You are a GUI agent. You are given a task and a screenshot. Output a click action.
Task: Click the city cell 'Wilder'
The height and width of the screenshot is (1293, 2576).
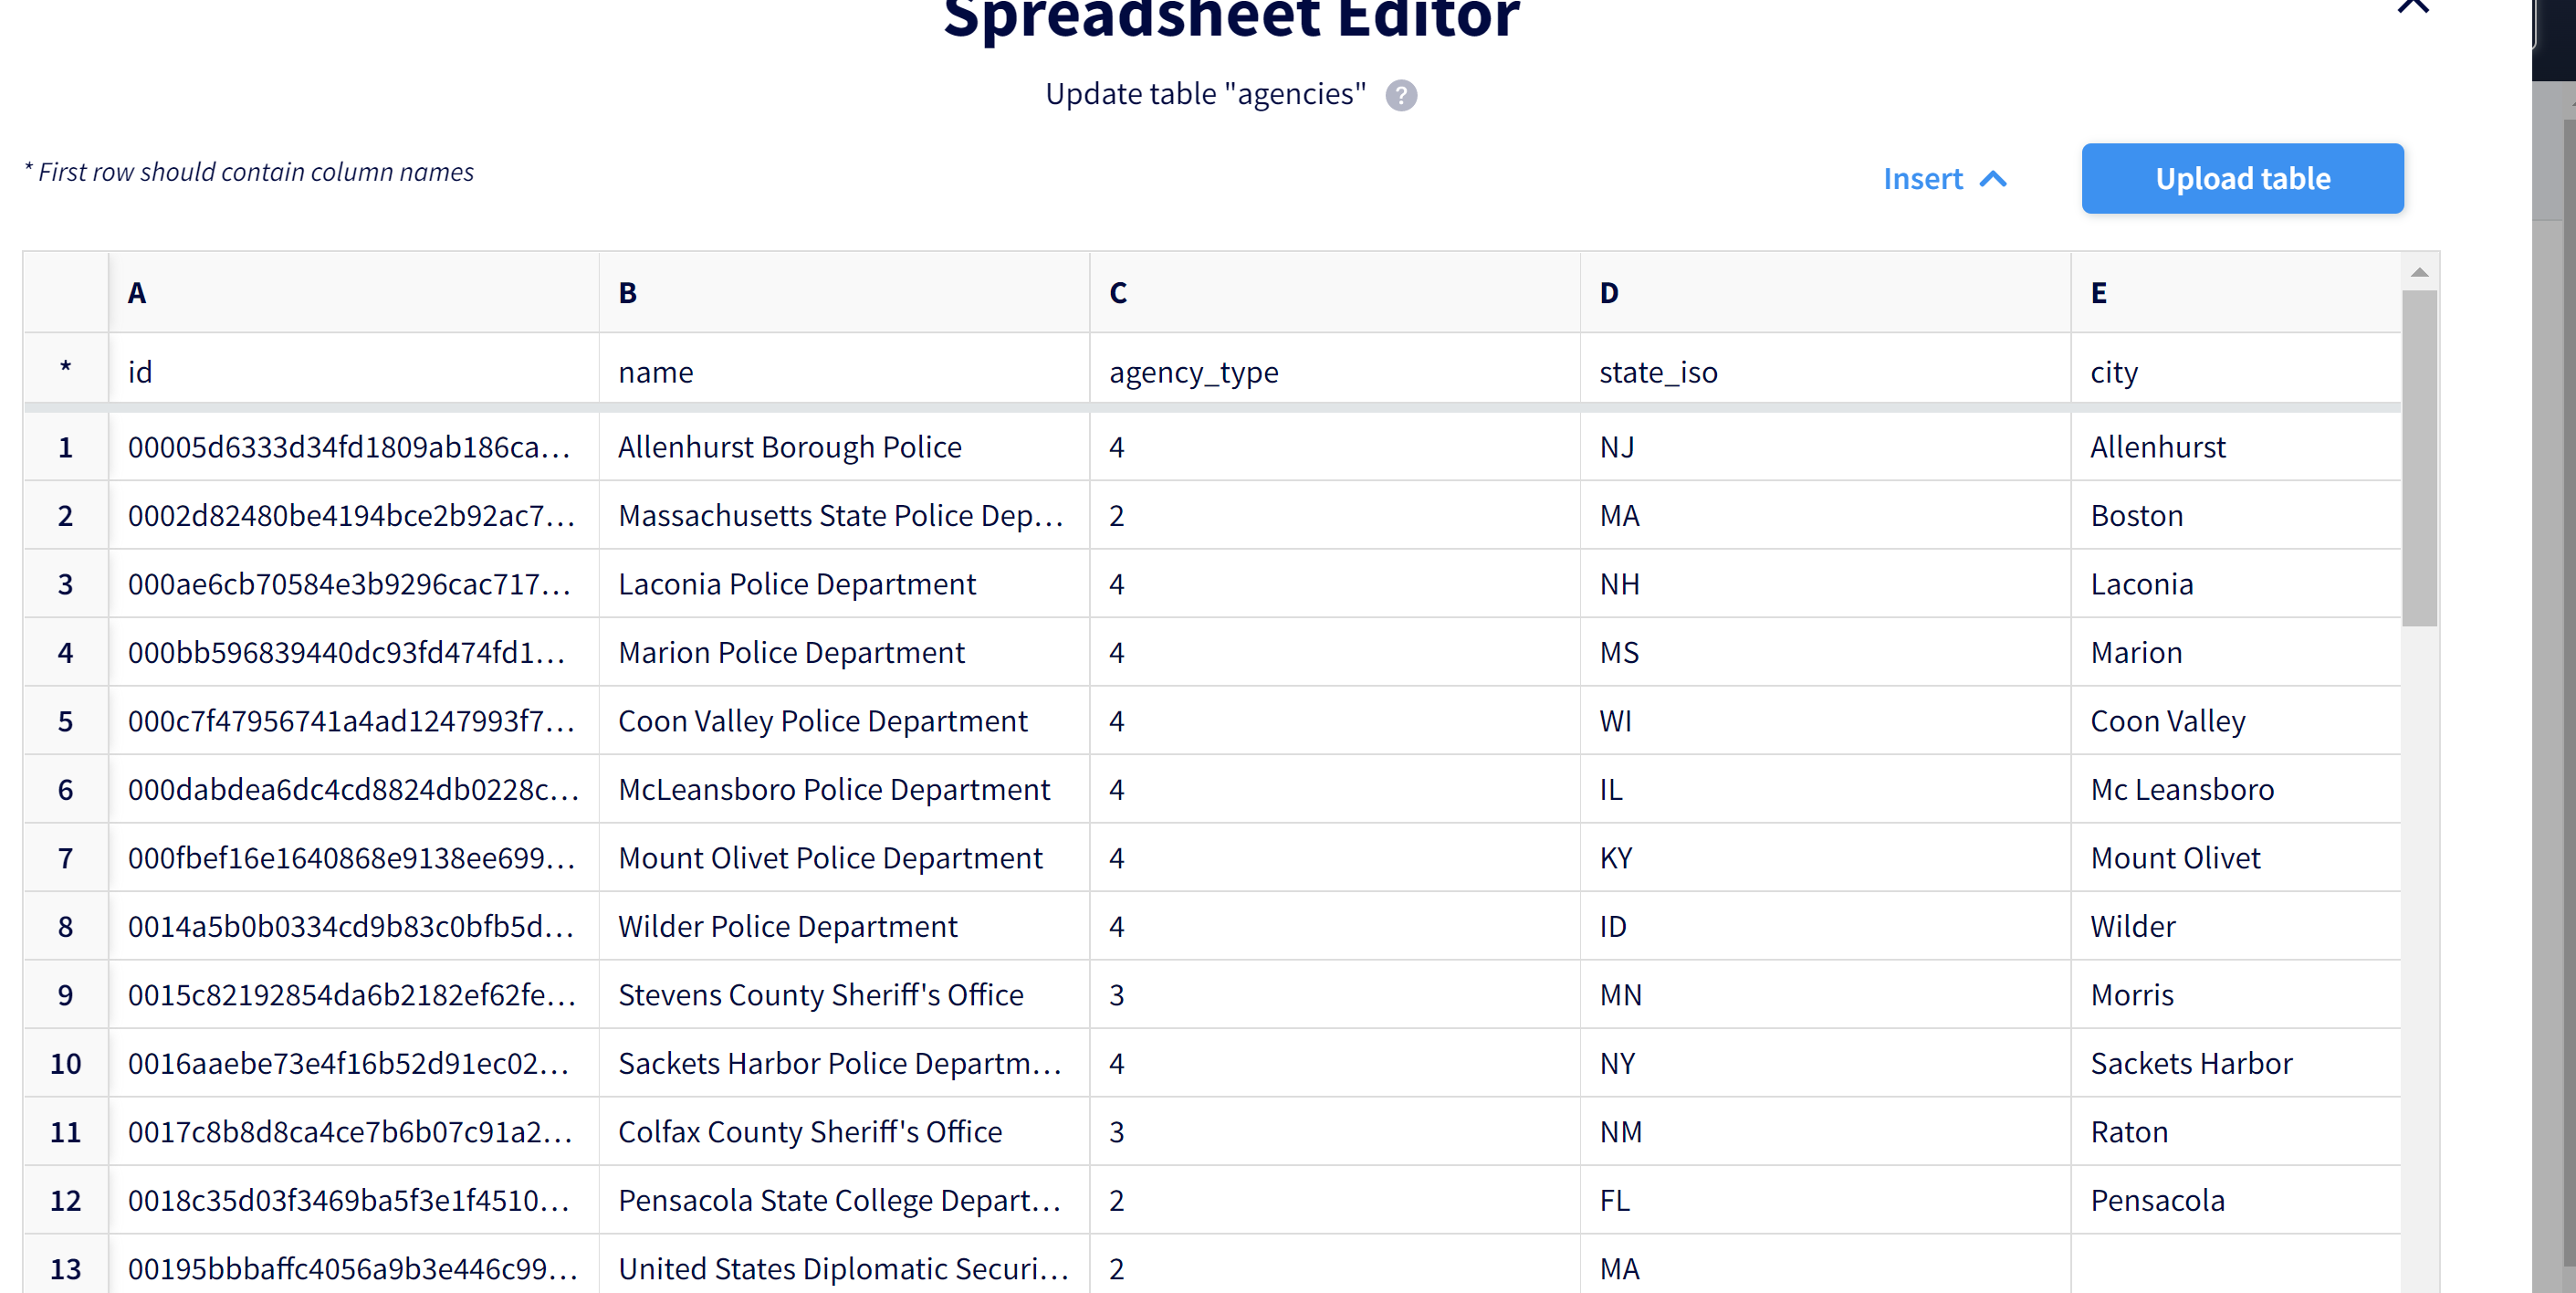click(x=2236, y=926)
